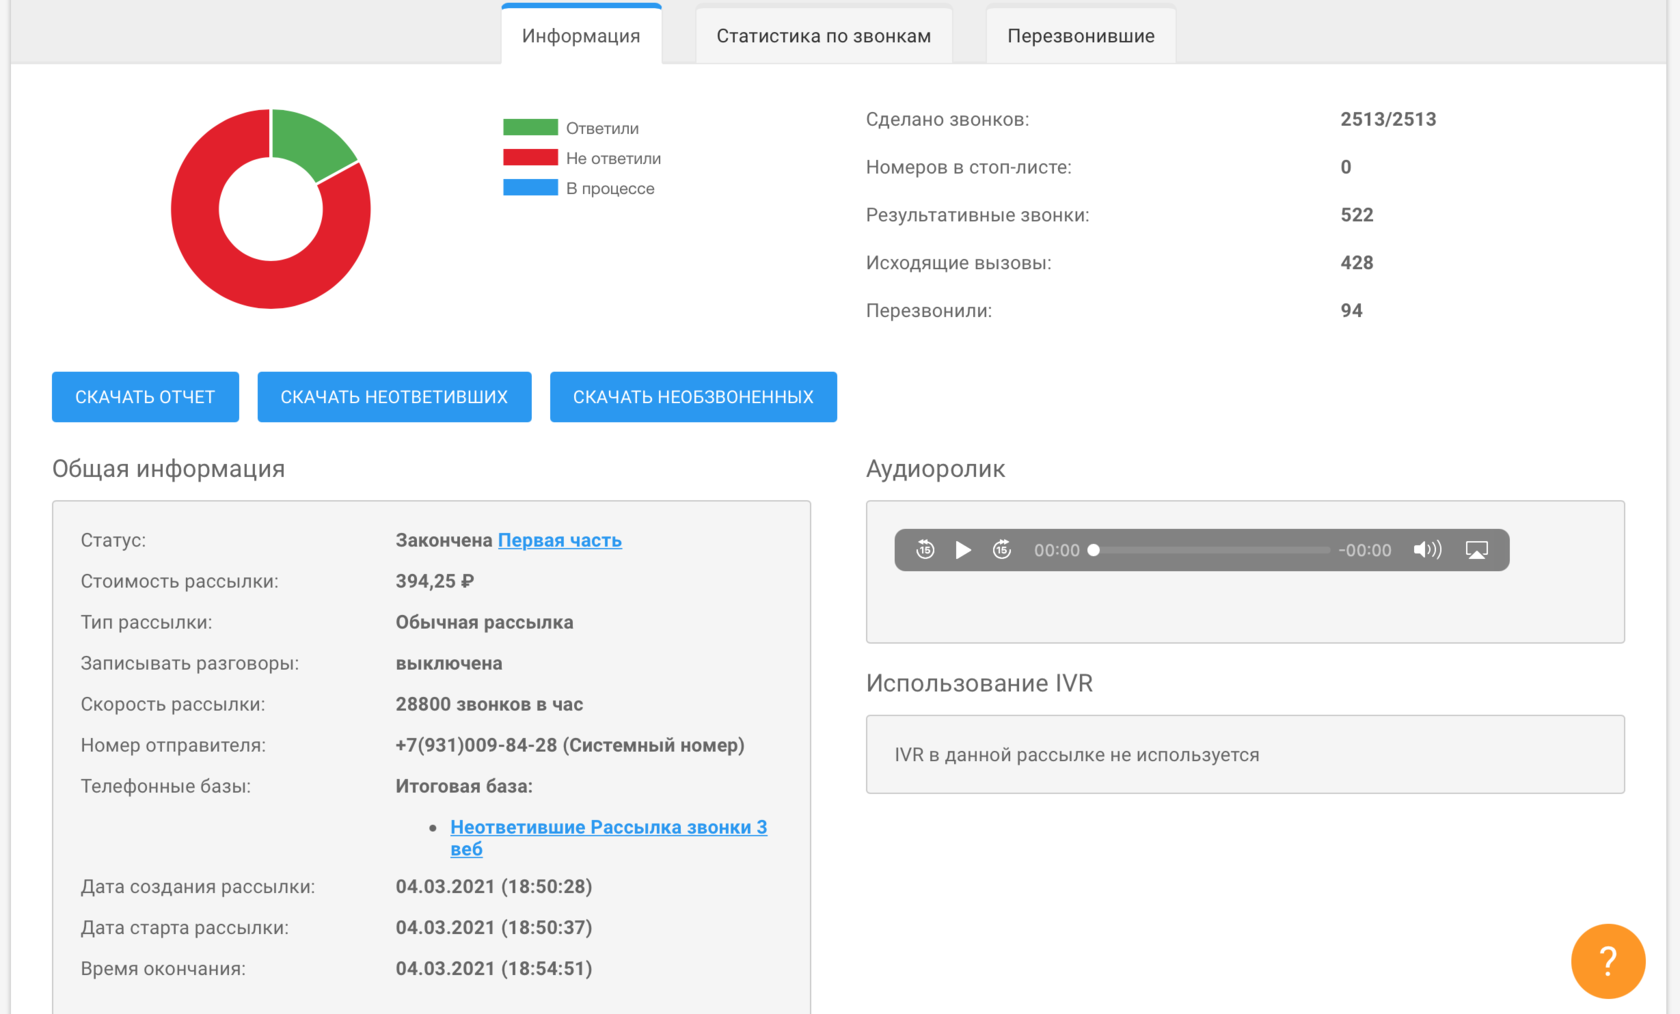Select the Обычная рассылка type text
Screen dimensions: 1680x1014
(x=484, y=622)
